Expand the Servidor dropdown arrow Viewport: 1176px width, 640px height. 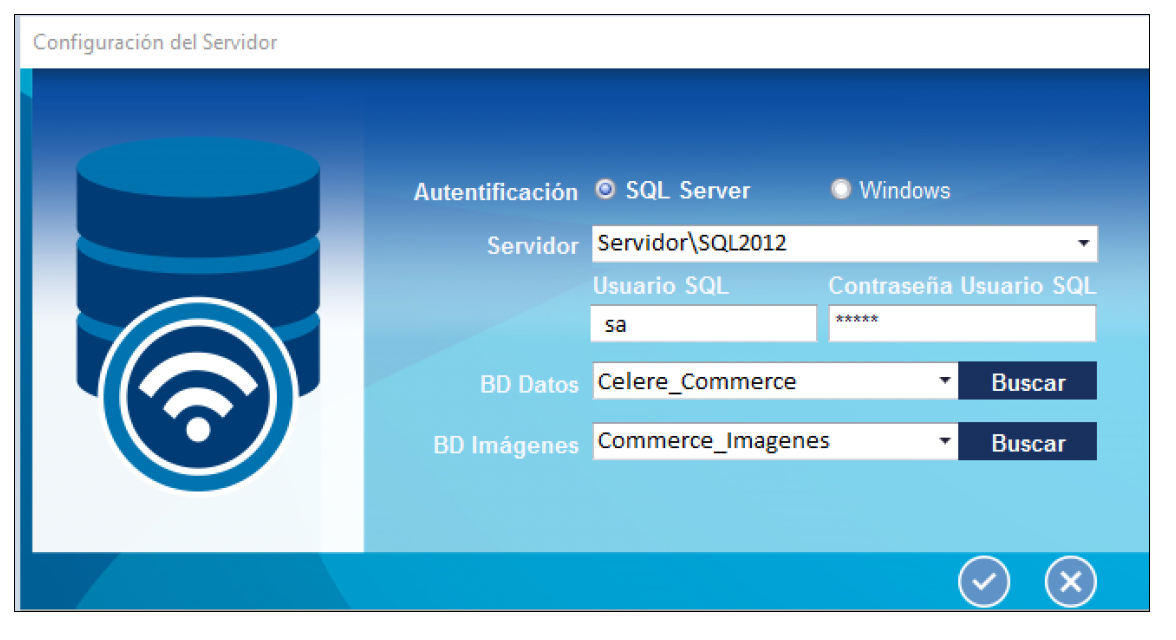1083,244
